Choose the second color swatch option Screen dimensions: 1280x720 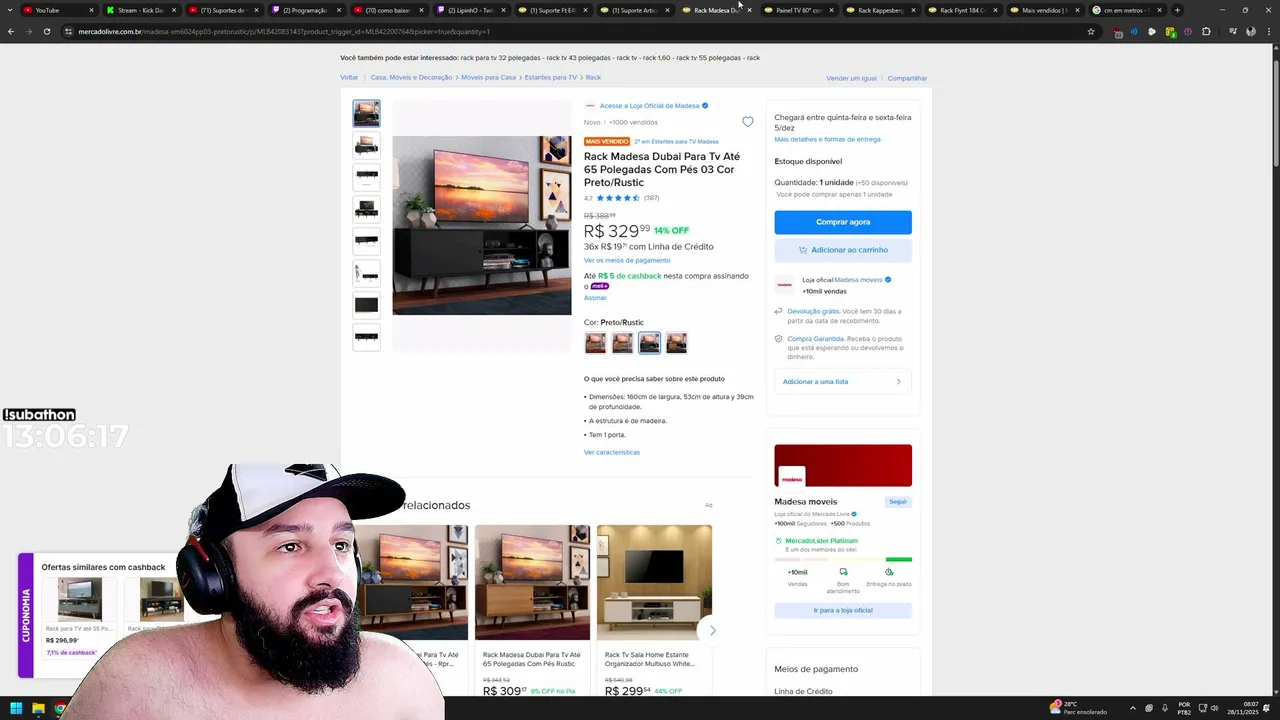(x=622, y=343)
